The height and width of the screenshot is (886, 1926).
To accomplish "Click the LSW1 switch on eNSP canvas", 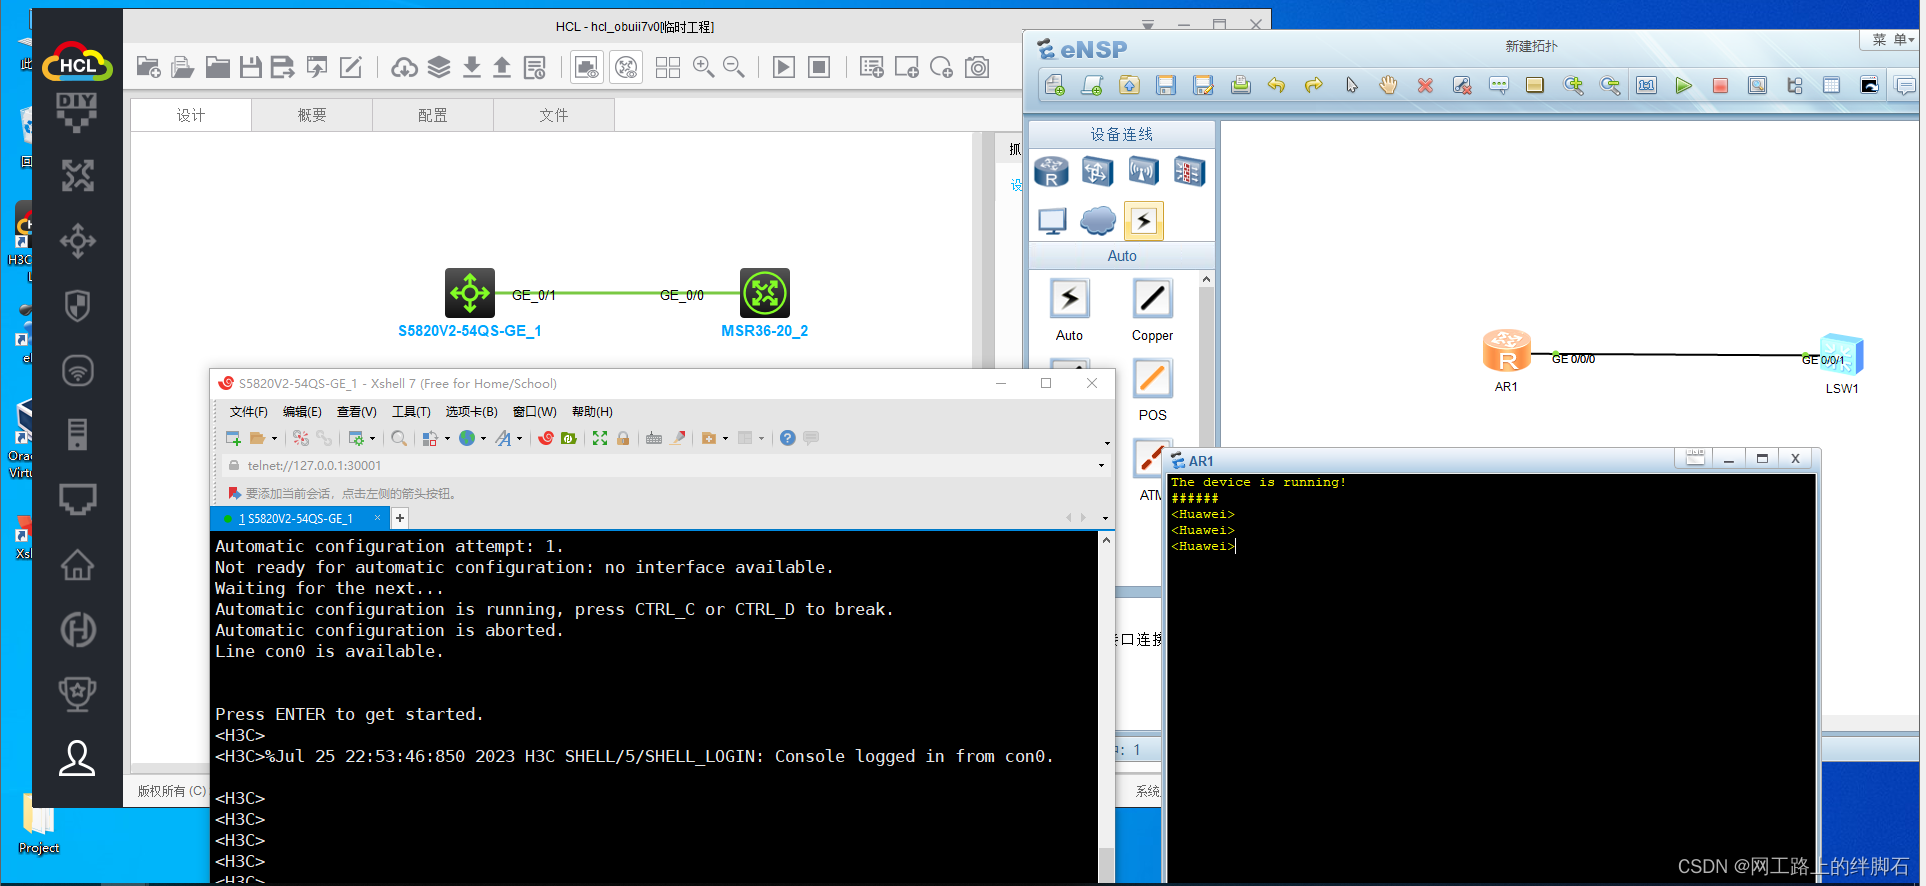I will (1841, 354).
